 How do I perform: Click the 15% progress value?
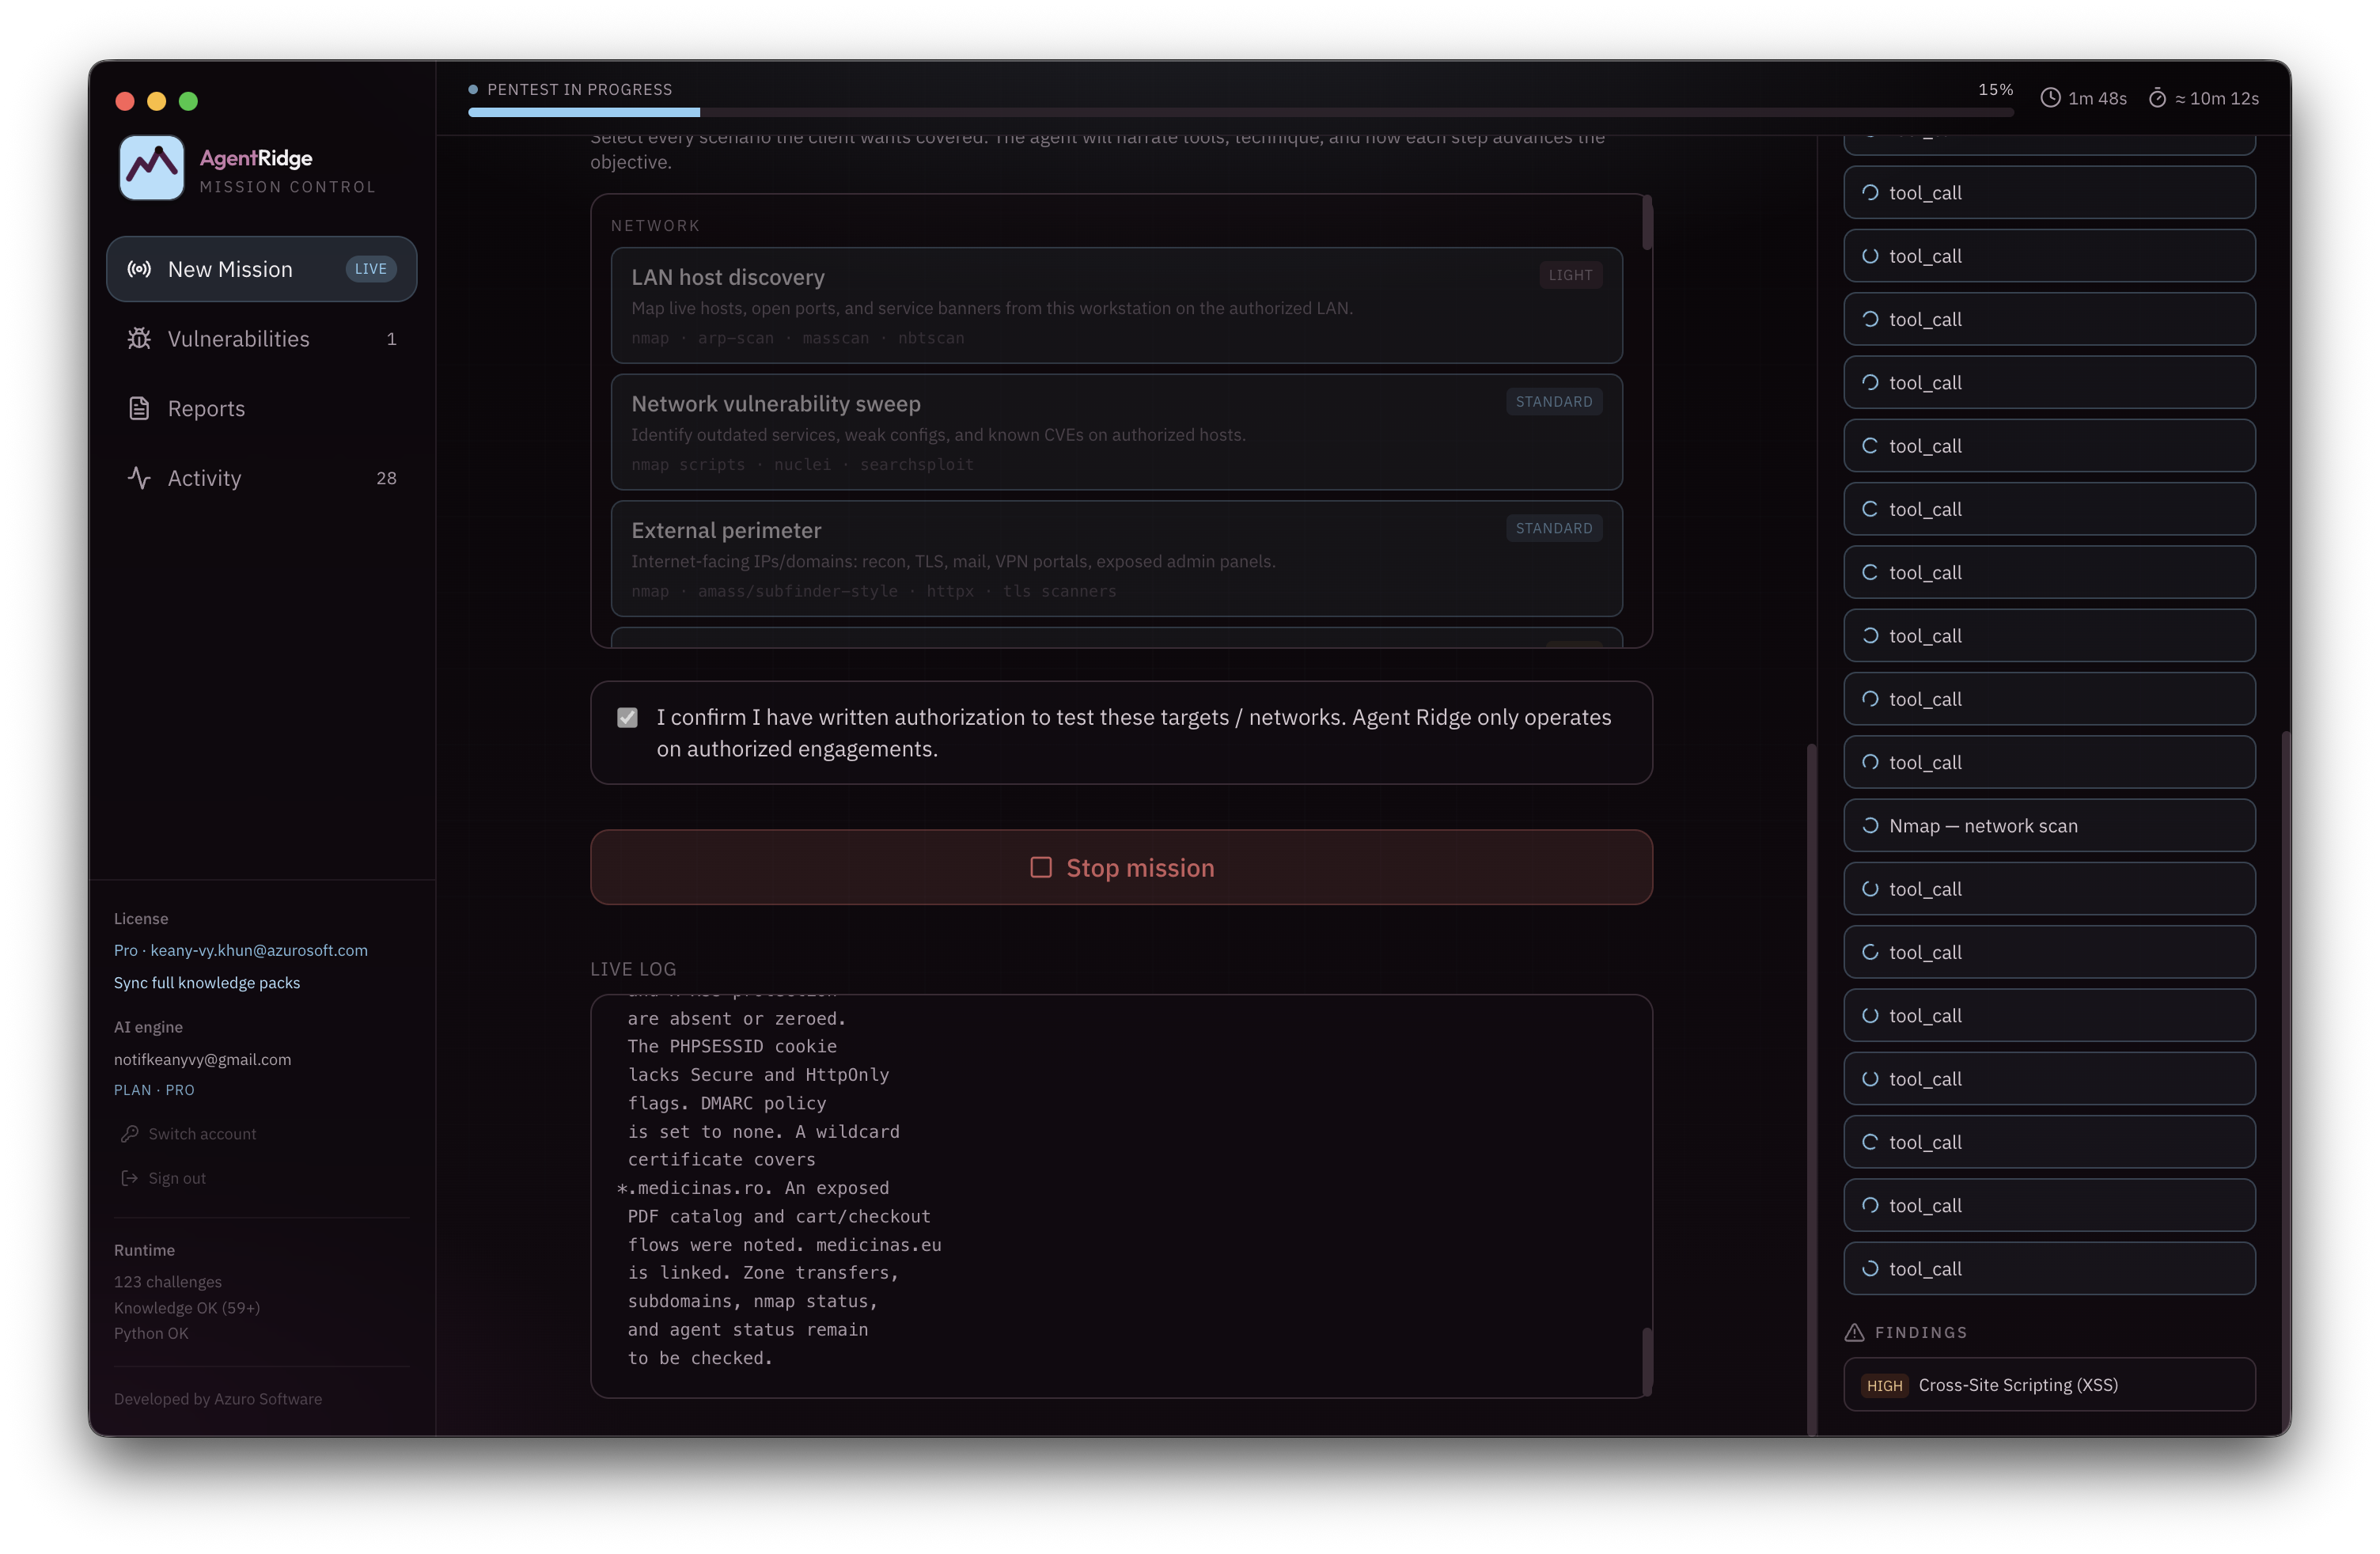(1995, 89)
